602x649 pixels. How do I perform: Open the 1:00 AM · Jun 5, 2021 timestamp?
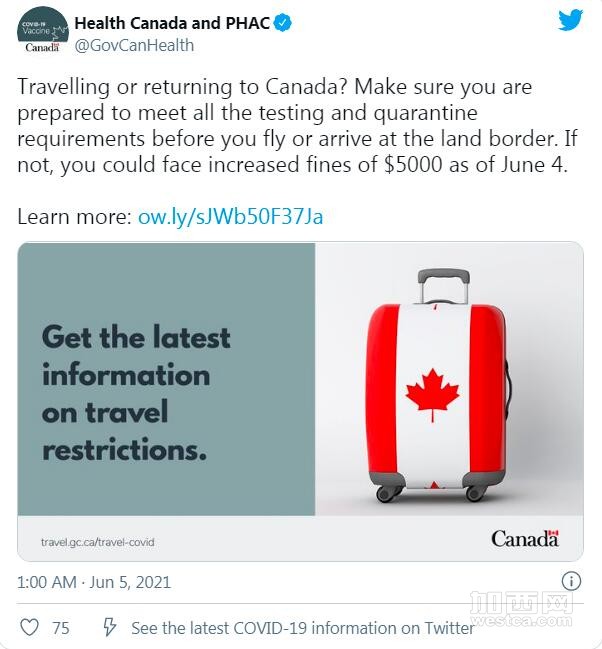coord(94,582)
